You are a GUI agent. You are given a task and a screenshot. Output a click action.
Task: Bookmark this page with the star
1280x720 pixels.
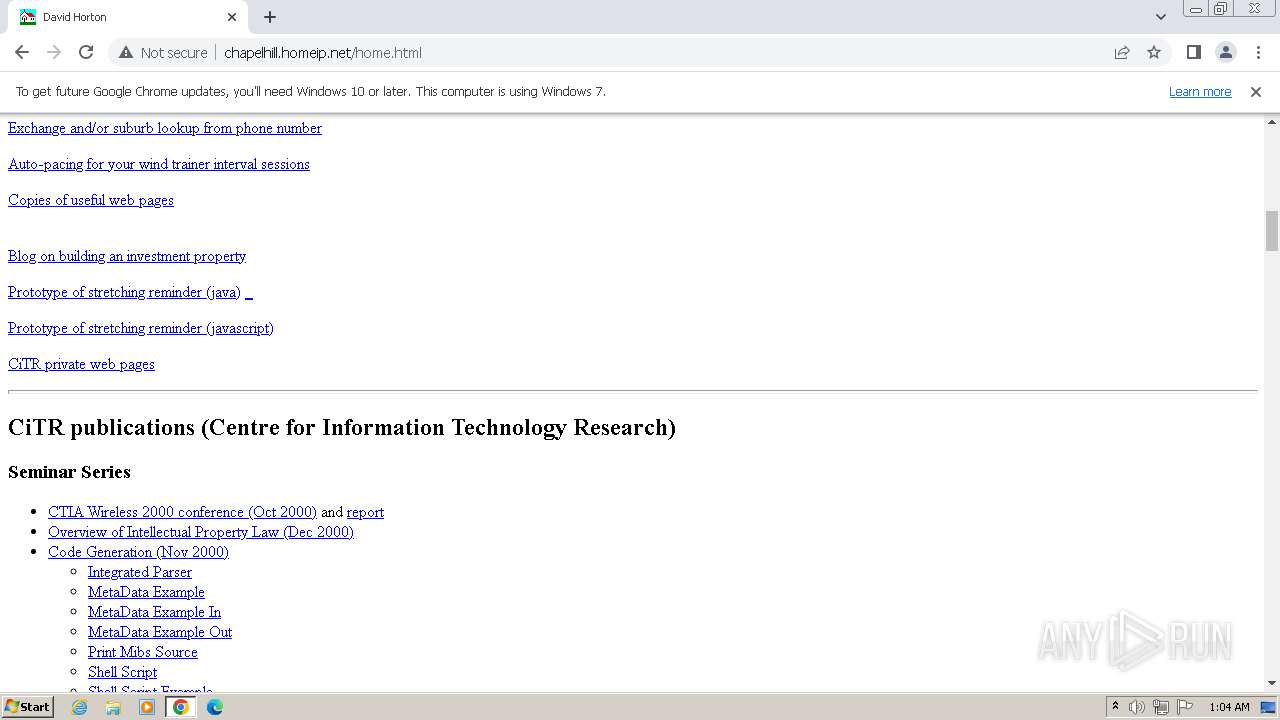pyautogui.click(x=1154, y=52)
